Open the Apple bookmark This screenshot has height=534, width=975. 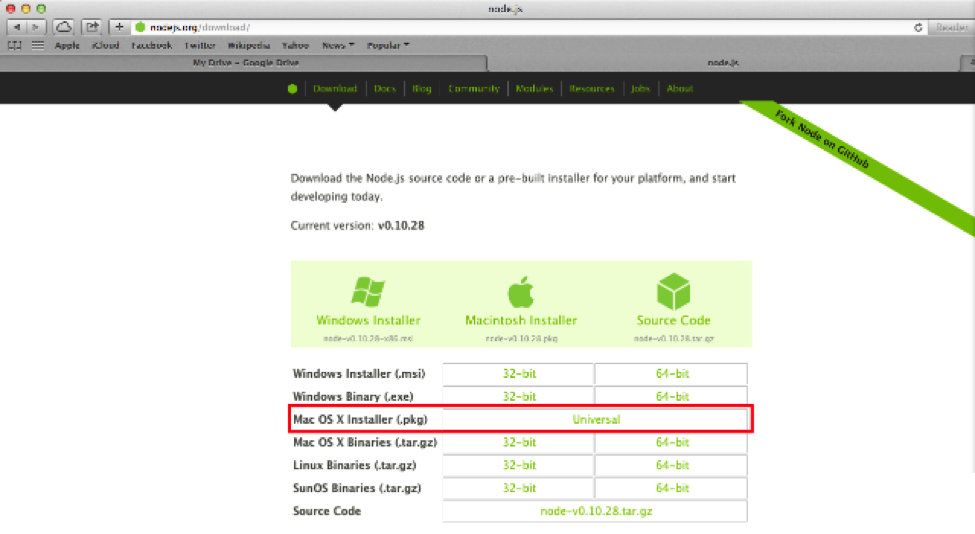click(67, 45)
